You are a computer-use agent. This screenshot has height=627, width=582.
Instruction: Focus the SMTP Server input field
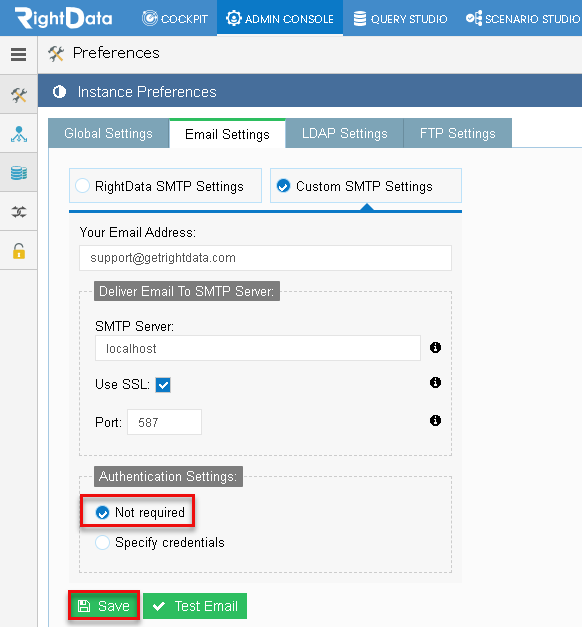[258, 348]
